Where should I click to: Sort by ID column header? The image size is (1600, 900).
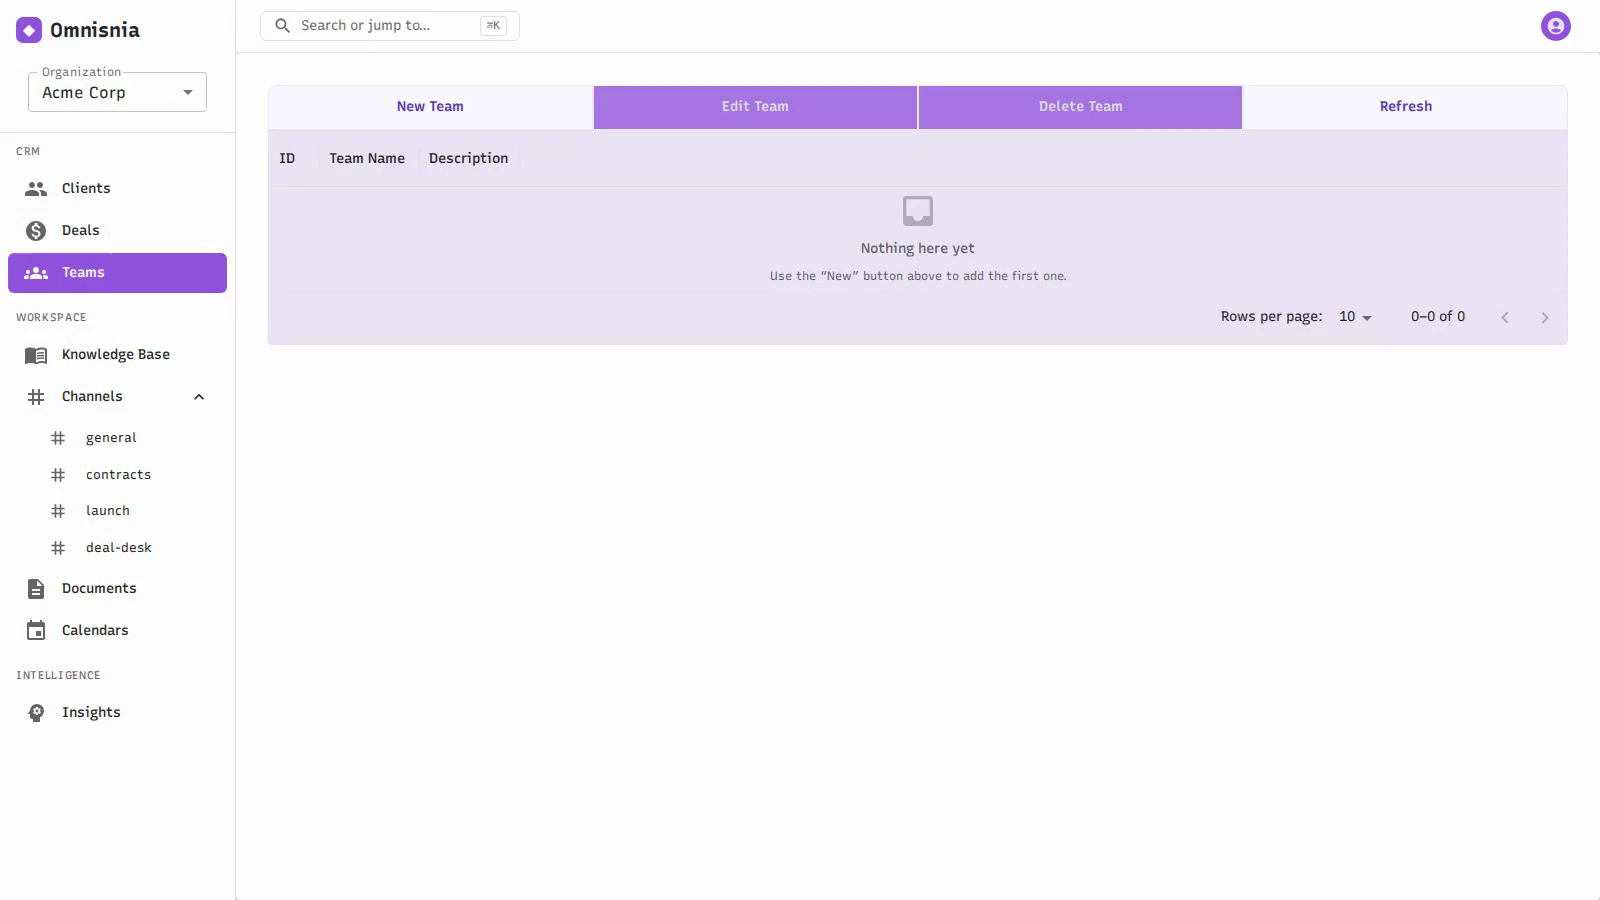287,159
